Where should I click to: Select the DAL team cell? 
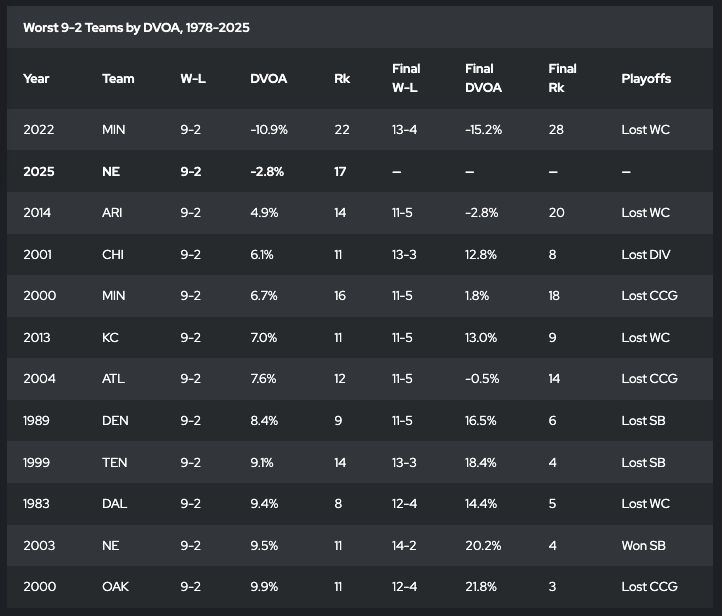113,504
